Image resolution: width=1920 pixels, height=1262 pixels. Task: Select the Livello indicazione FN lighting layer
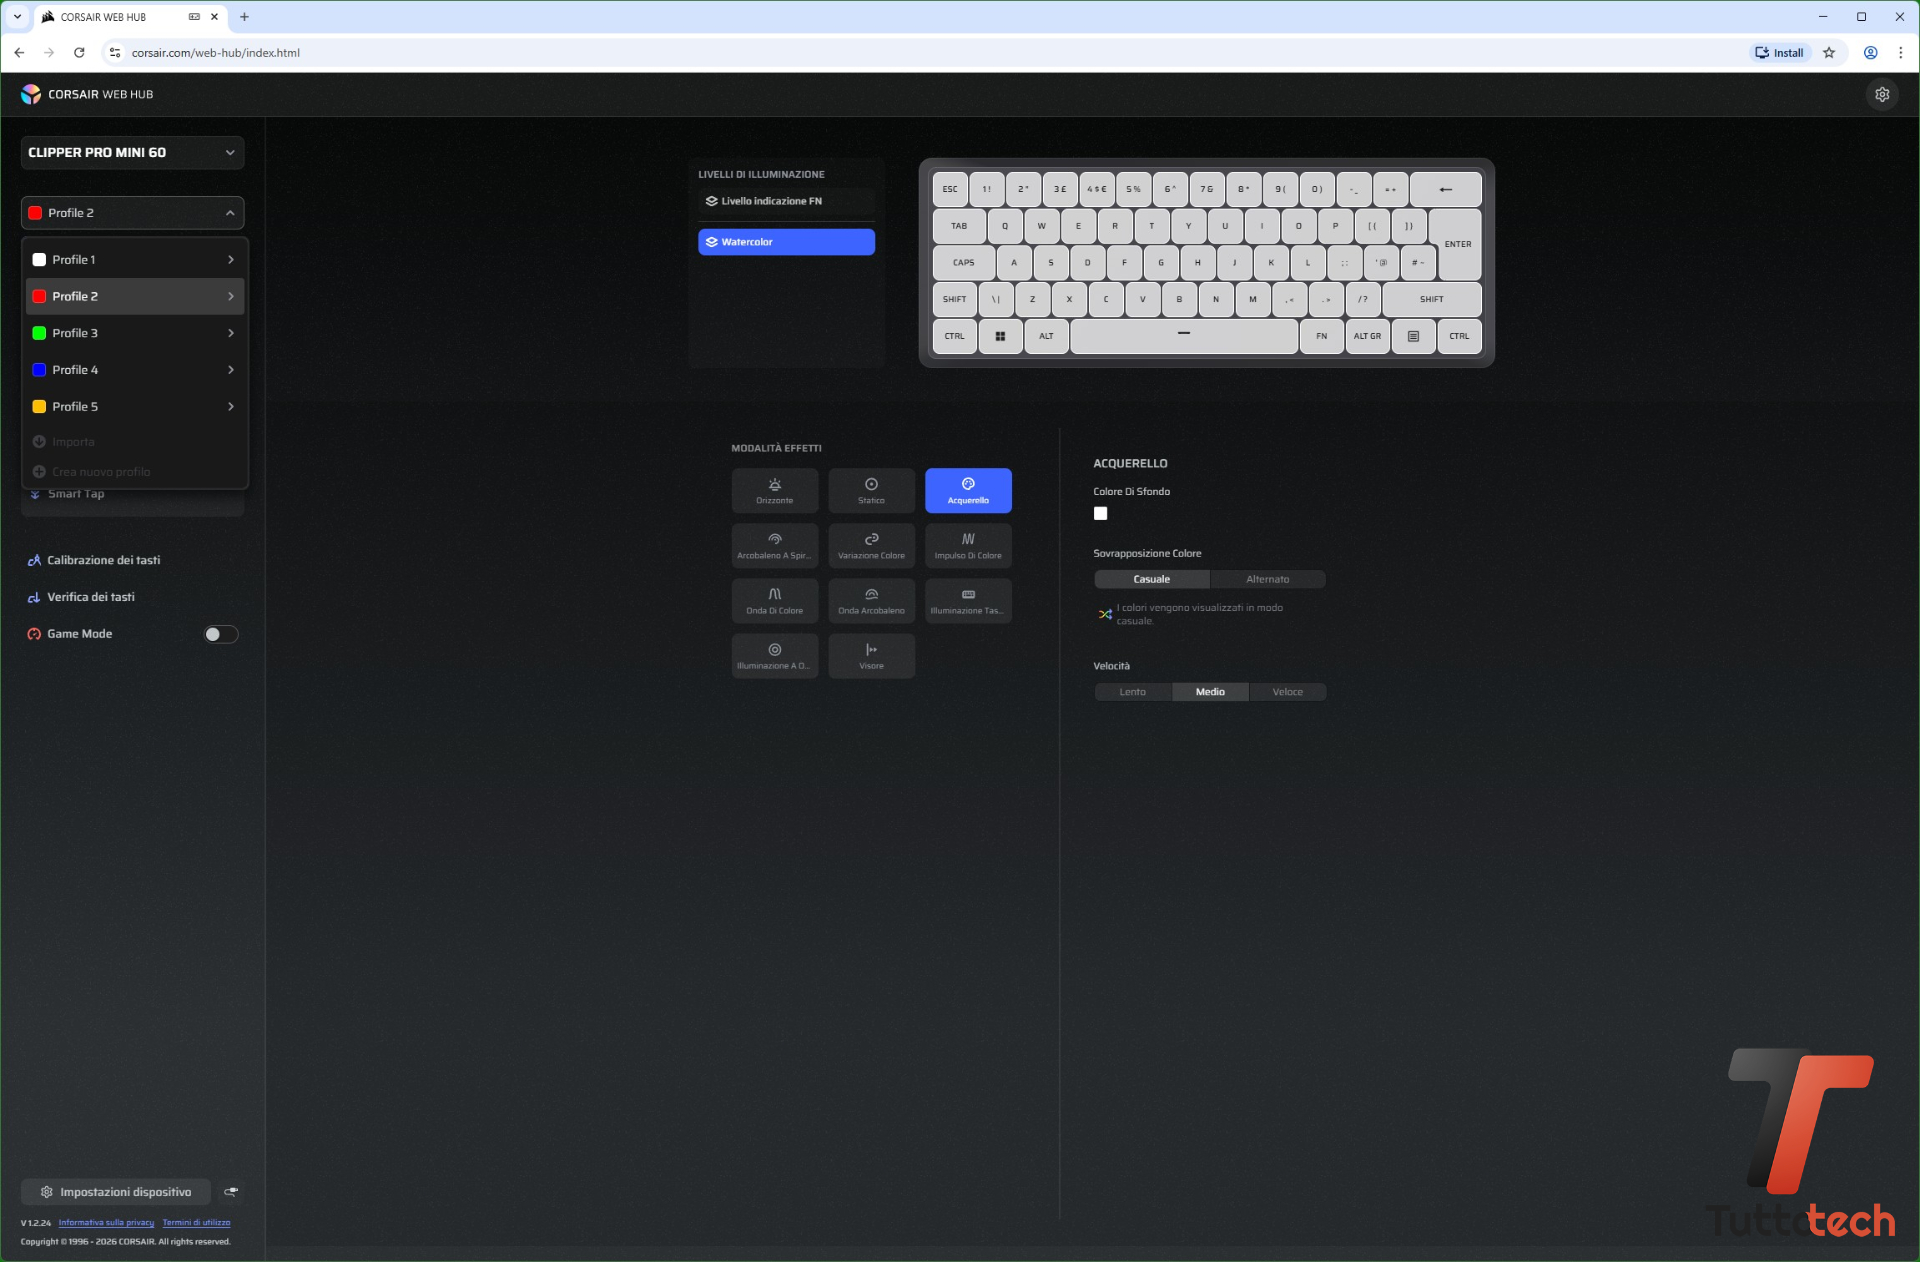tap(786, 201)
